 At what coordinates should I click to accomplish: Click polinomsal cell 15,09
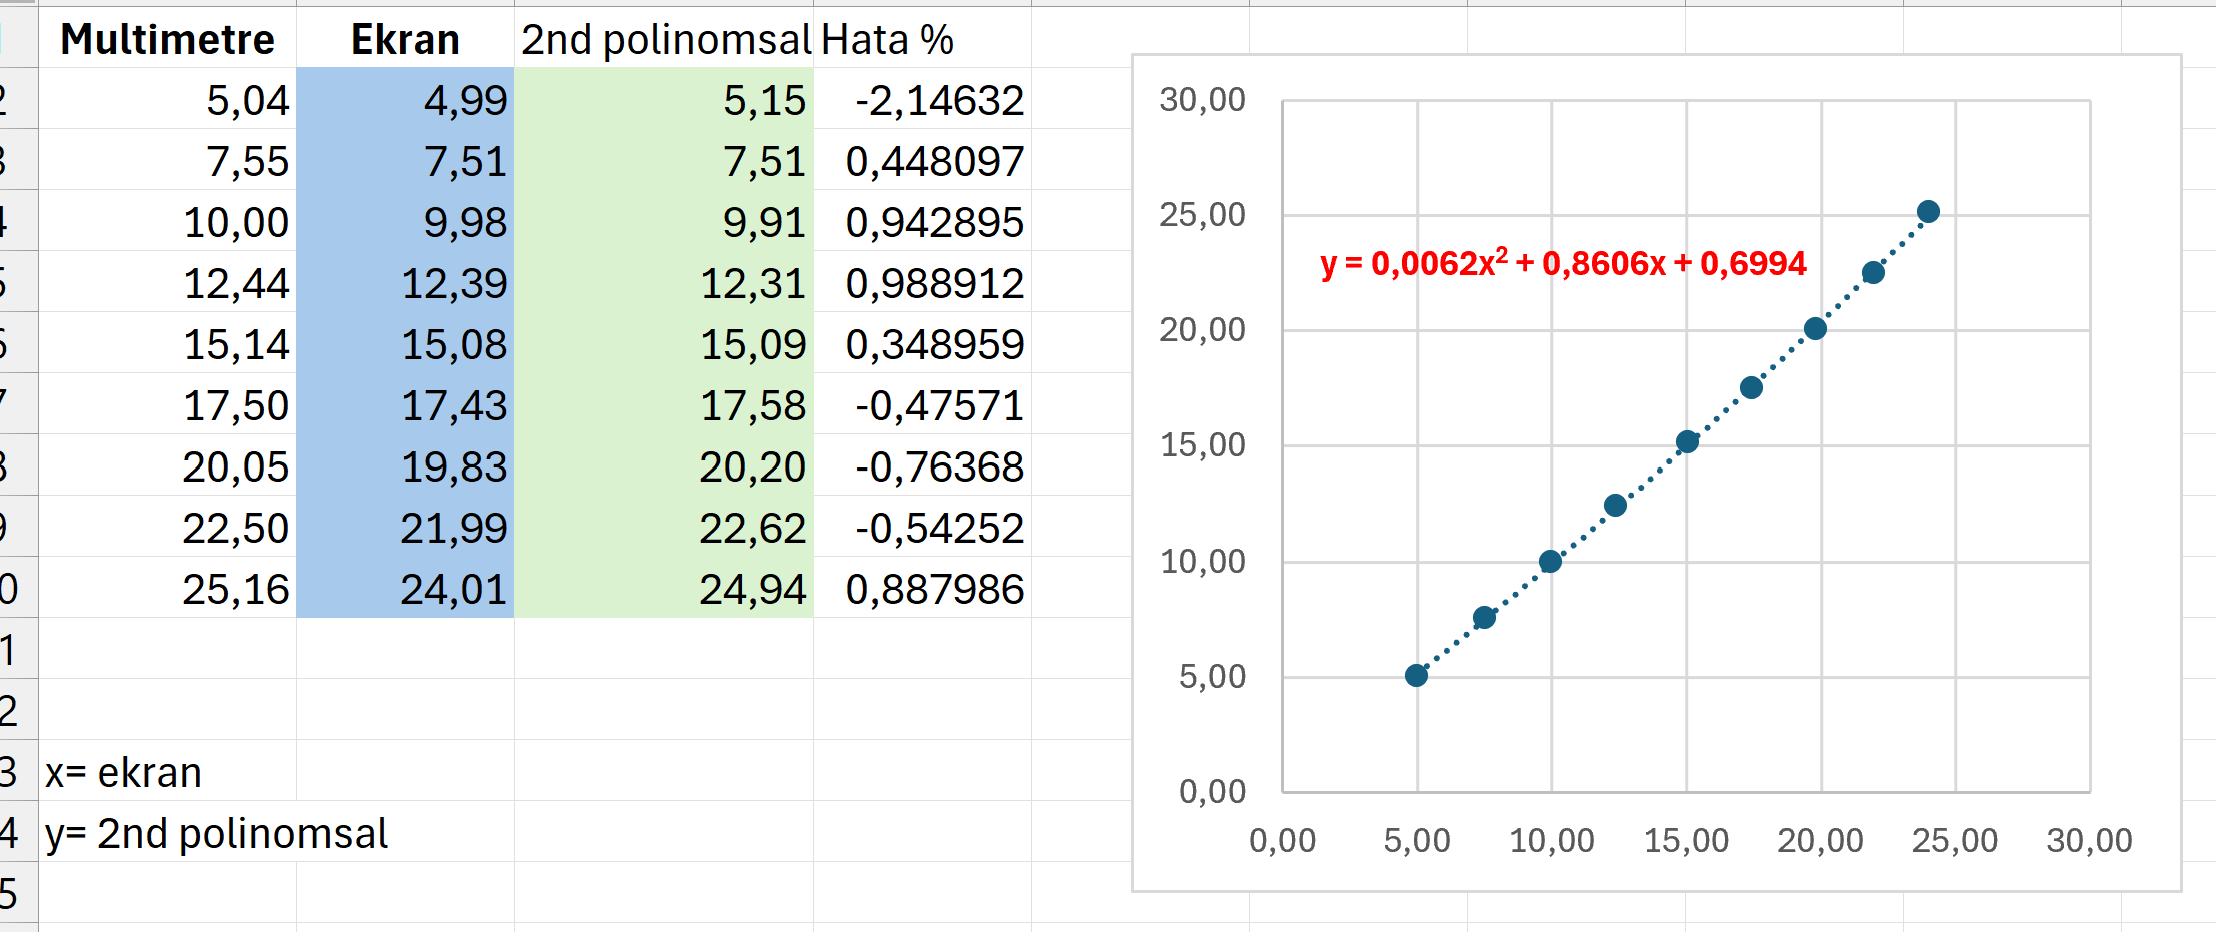[x=664, y=343]
